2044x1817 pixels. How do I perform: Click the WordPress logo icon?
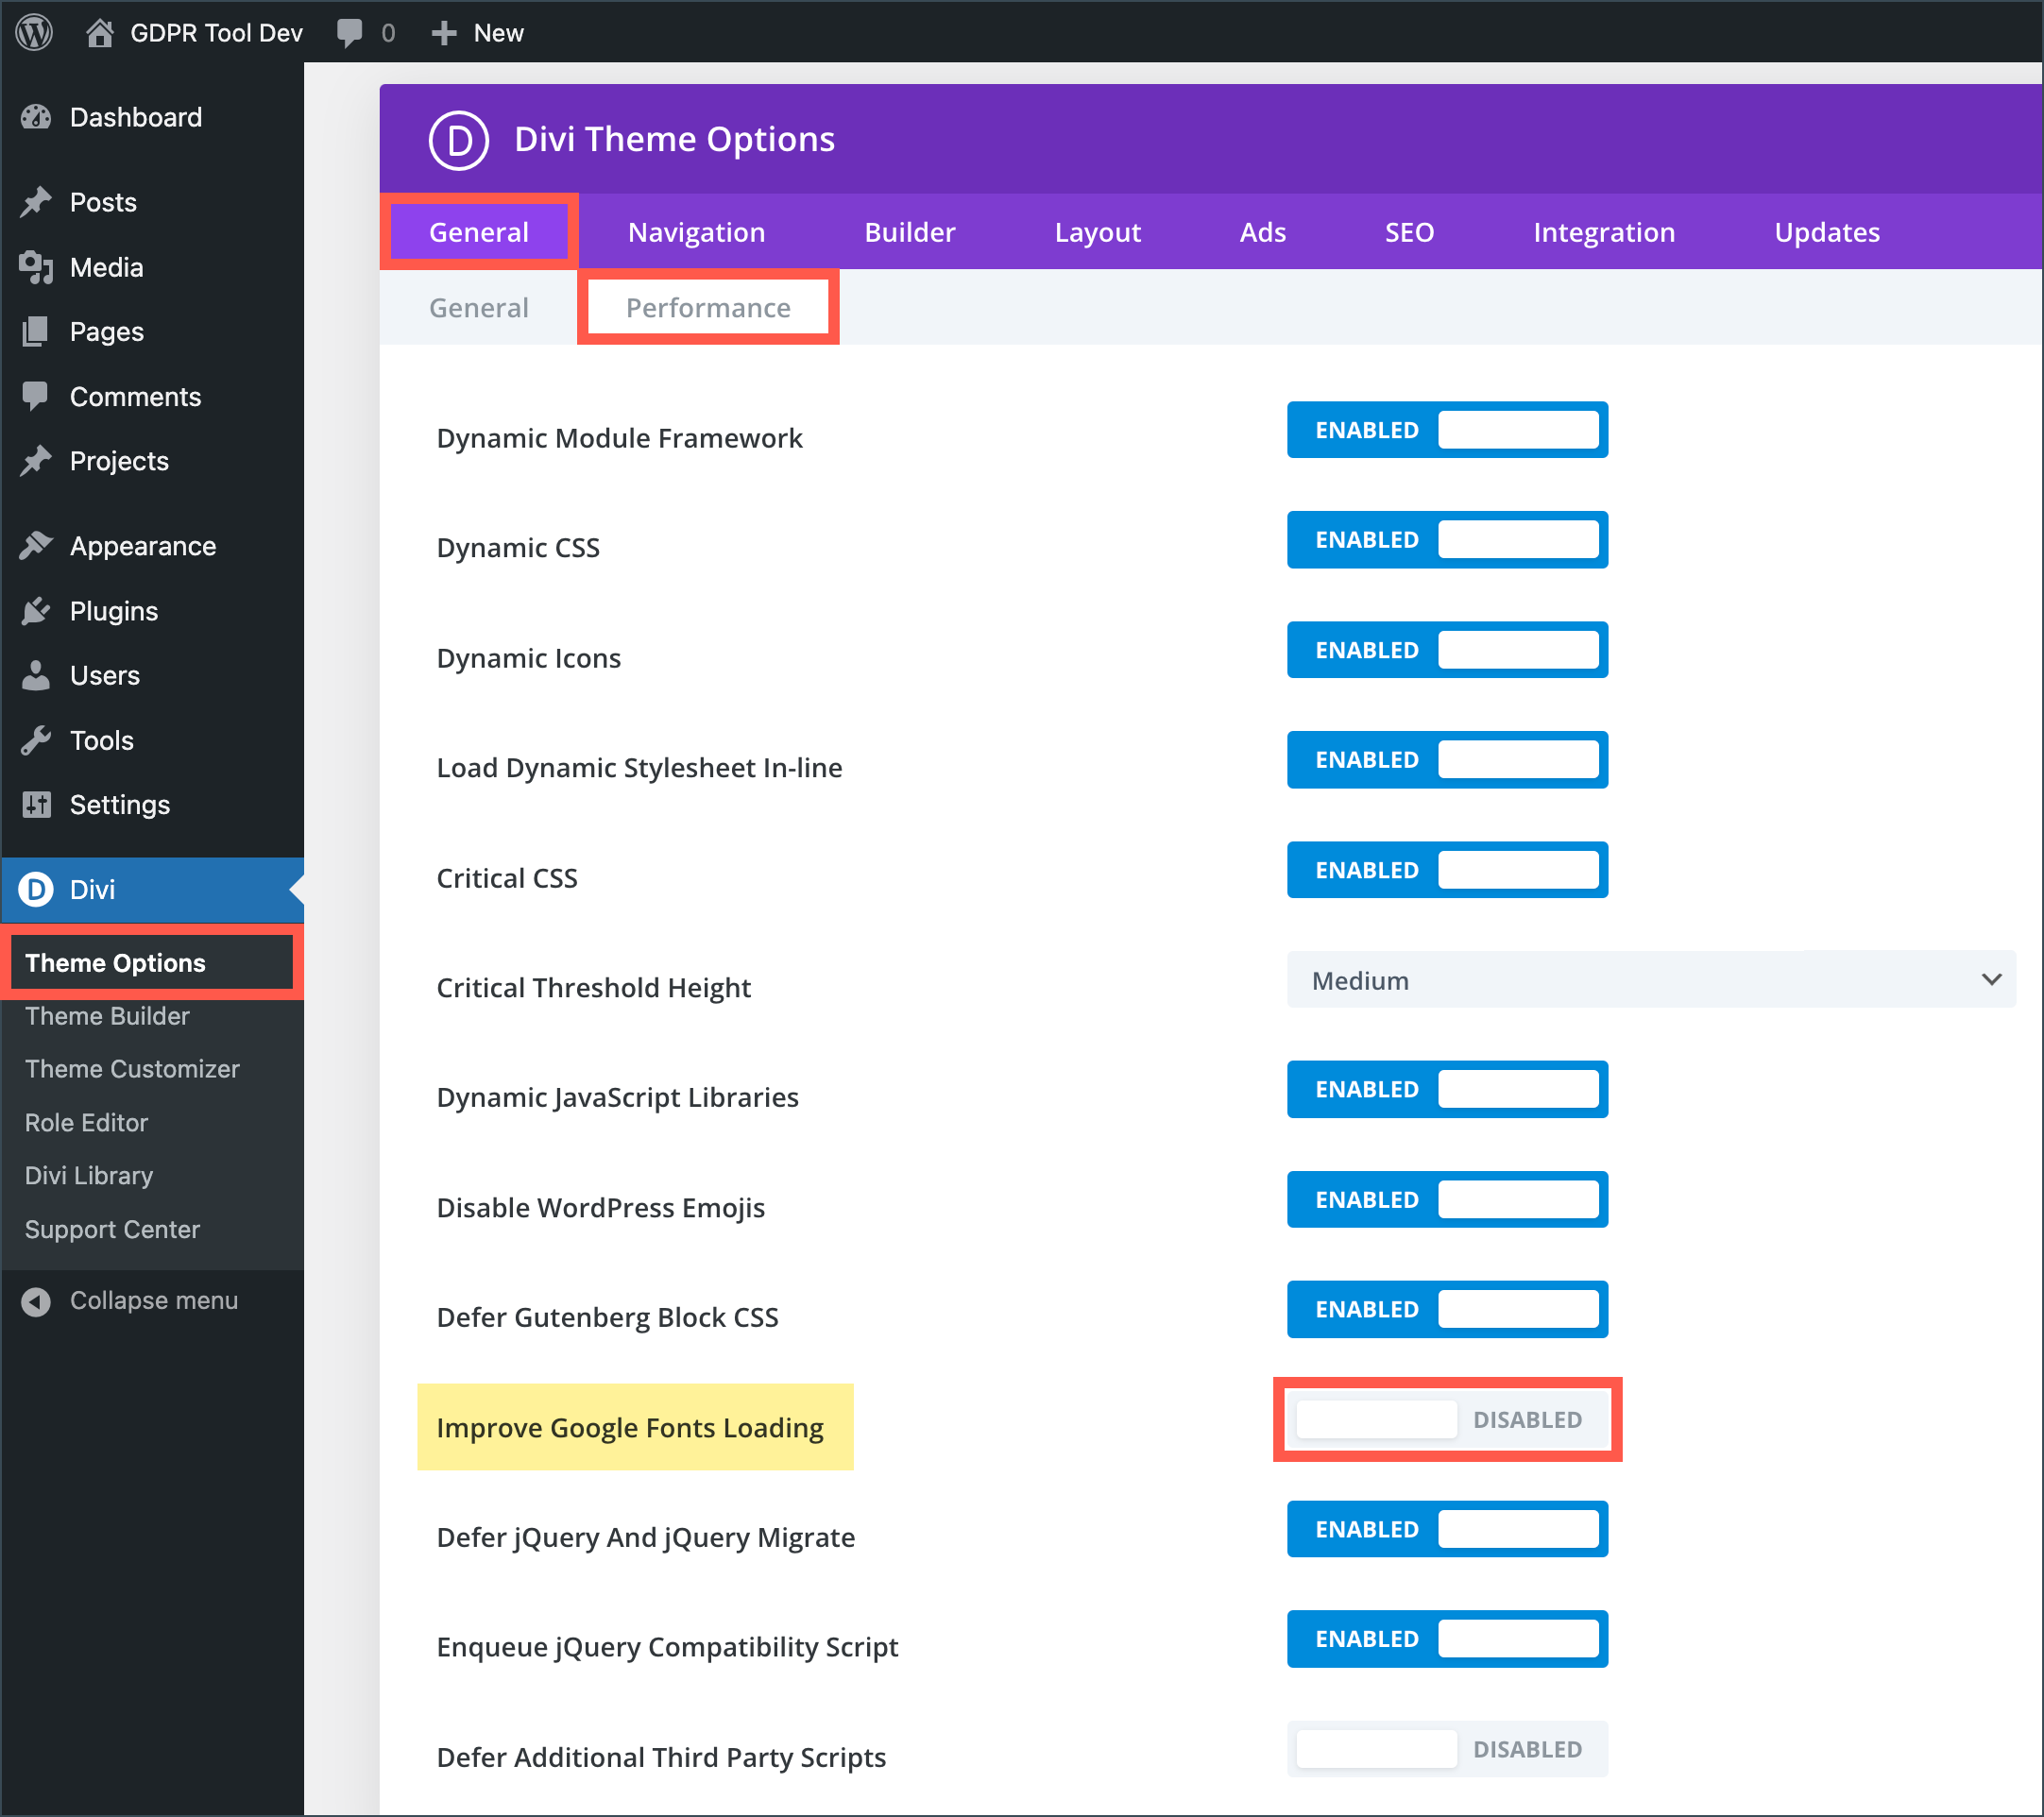tap(35, 32)
